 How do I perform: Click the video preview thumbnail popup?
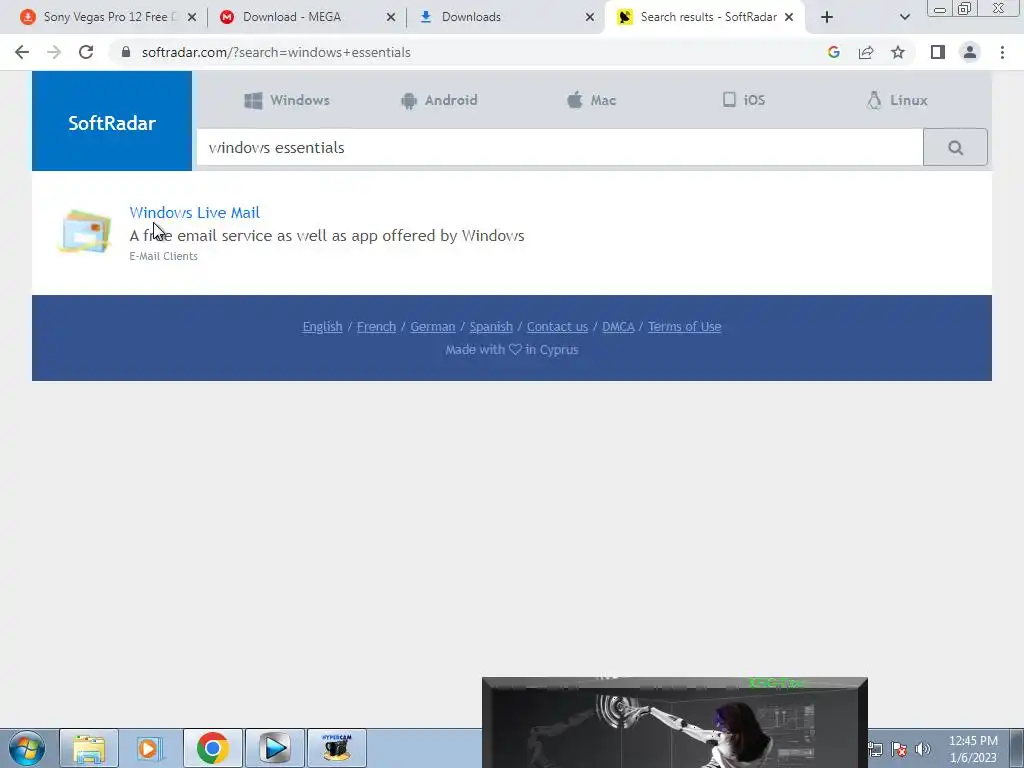click(x=675, y=722)
